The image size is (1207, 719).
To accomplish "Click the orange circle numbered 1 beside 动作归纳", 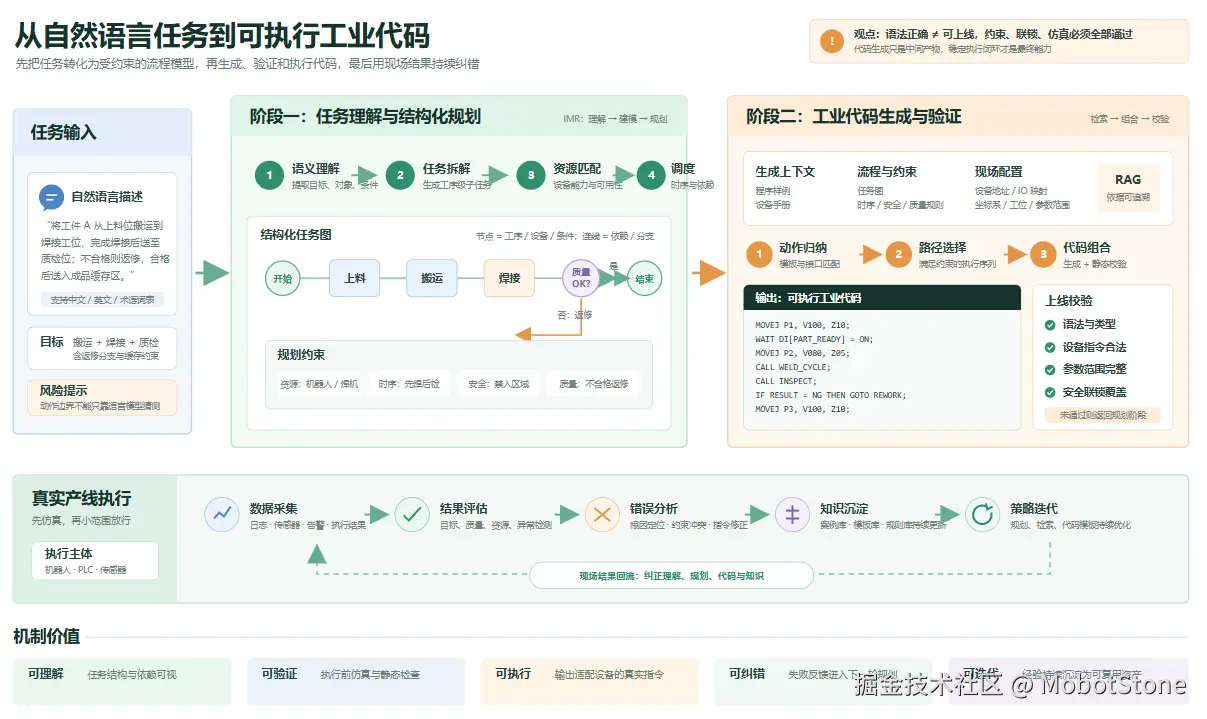I will pyautogui.click(x=759, y=254).
